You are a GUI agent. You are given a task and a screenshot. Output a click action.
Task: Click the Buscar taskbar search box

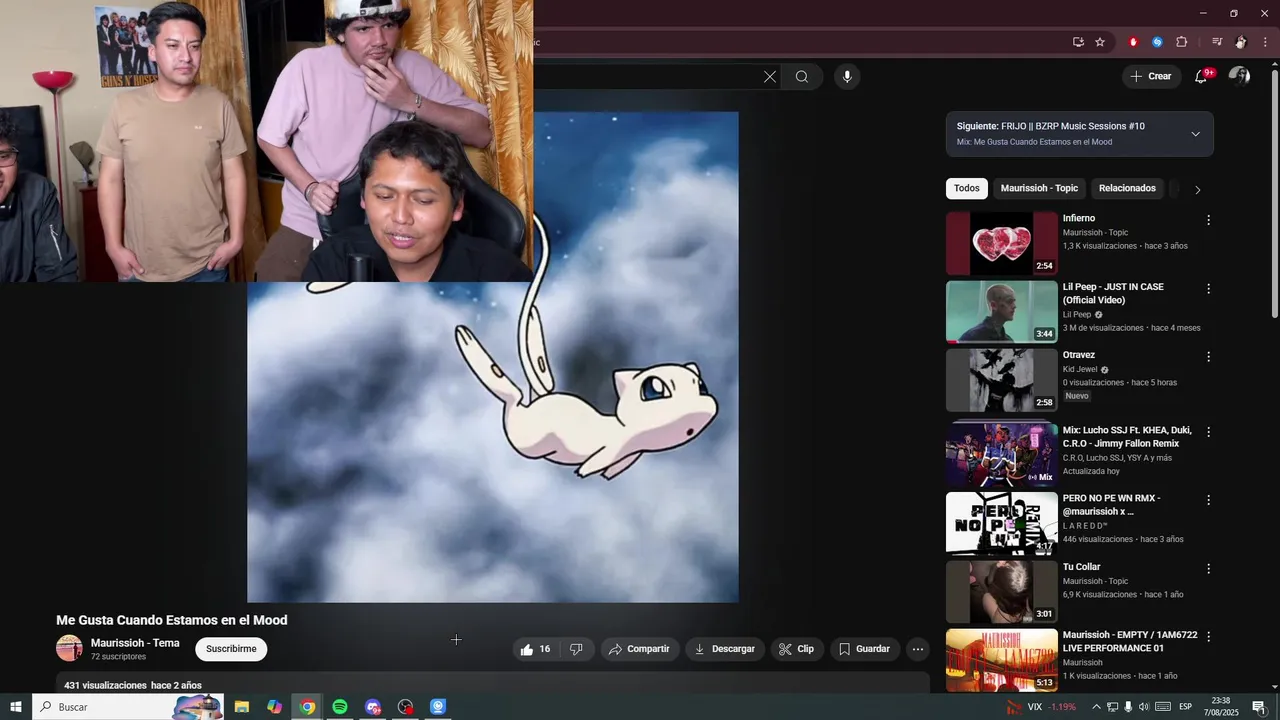pyautogui.click(x=128, y=707)
